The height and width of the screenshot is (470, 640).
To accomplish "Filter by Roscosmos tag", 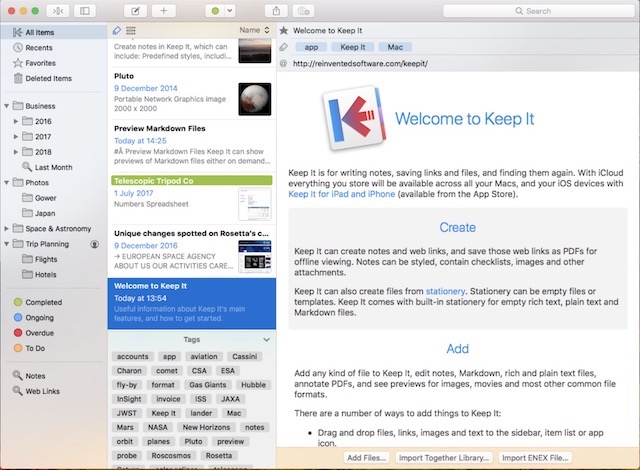I will click(171, 456).
